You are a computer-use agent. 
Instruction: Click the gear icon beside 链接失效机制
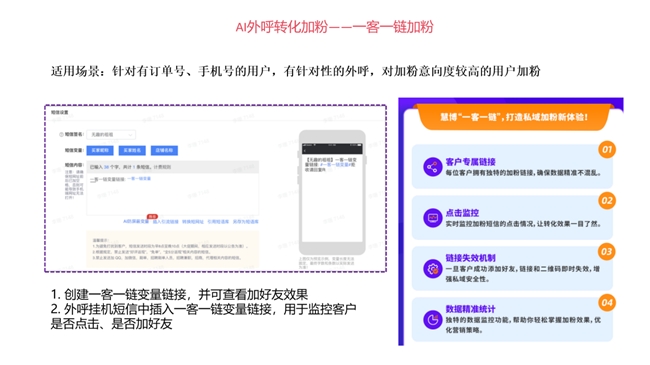(432, 269)
